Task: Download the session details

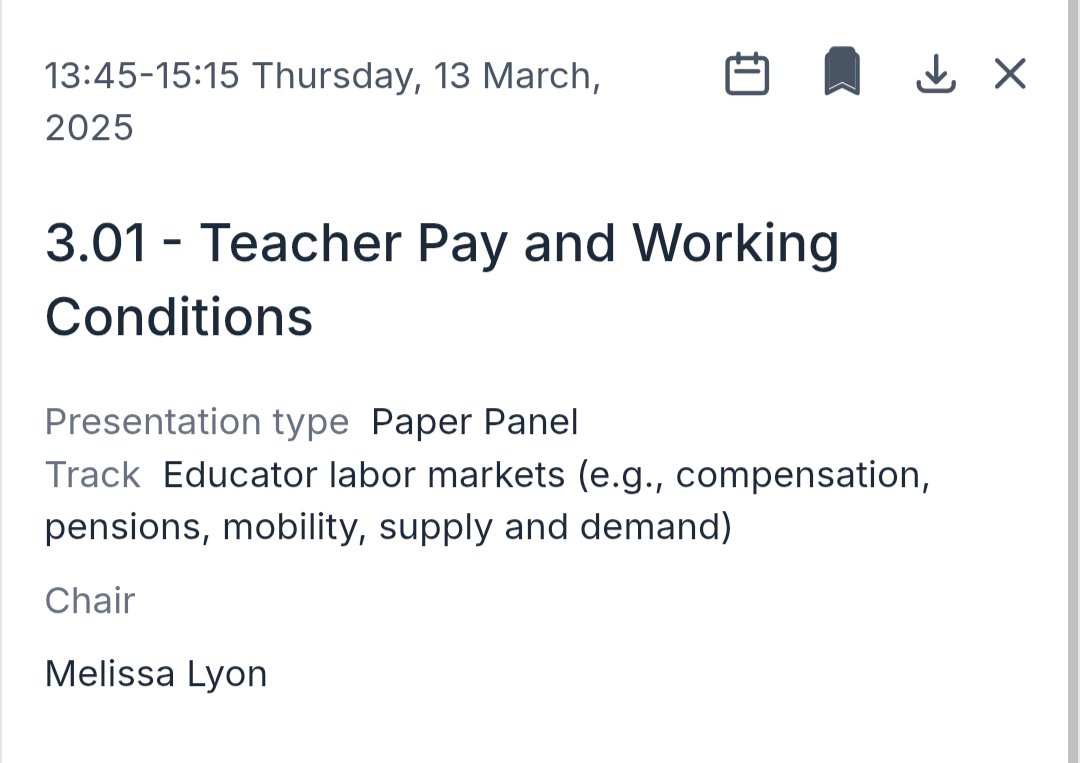Action: click(936, 74)
